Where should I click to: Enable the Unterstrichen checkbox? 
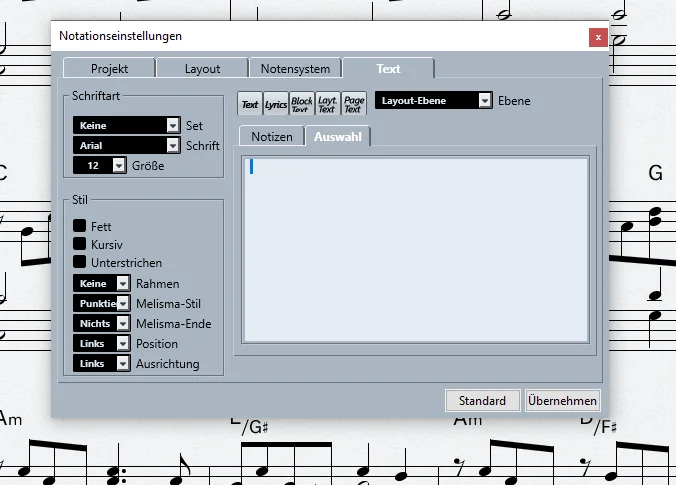[79, 262]
